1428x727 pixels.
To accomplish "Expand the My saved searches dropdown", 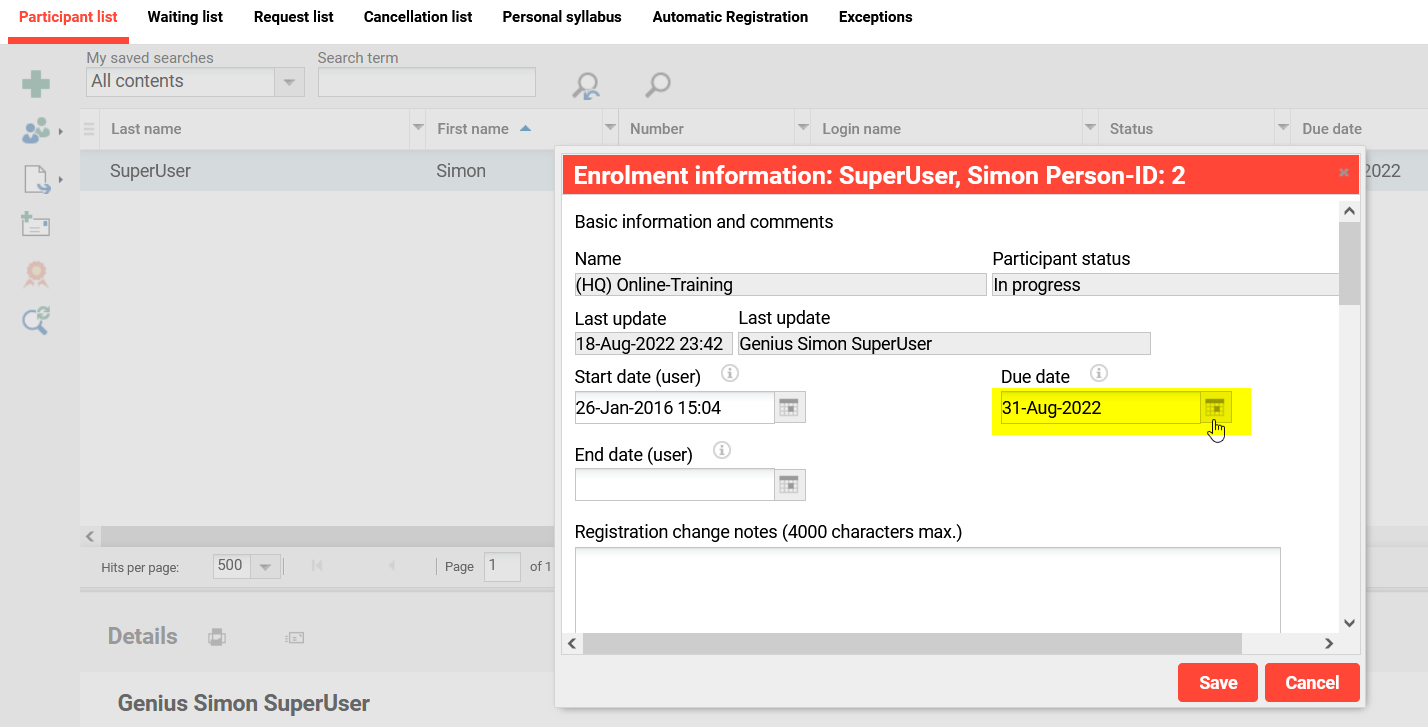I will [x=289, y=82].
